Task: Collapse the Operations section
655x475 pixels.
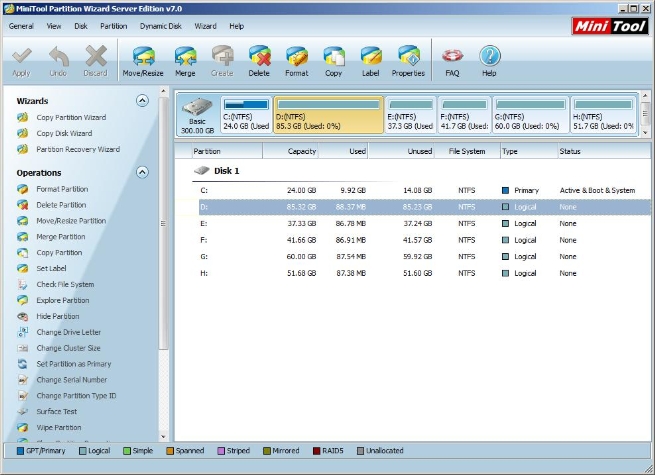Action: [x=142, y=172]
